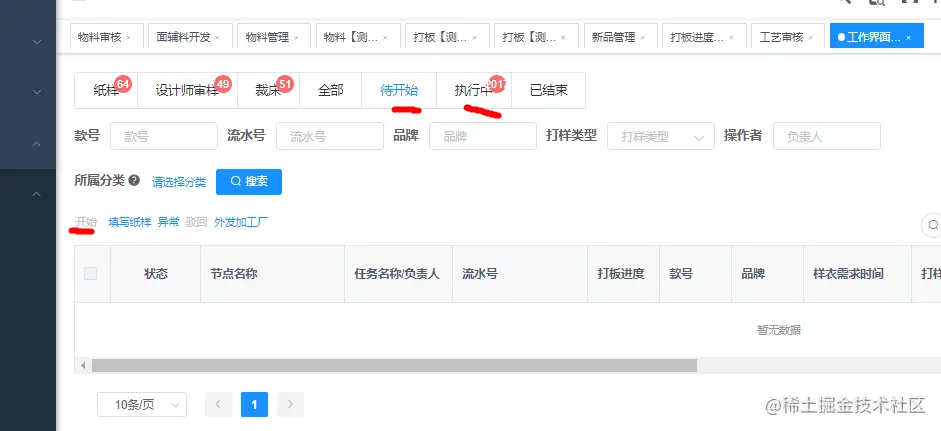Click the 开始 action link
Screen dimensions: 941x431
86,222
